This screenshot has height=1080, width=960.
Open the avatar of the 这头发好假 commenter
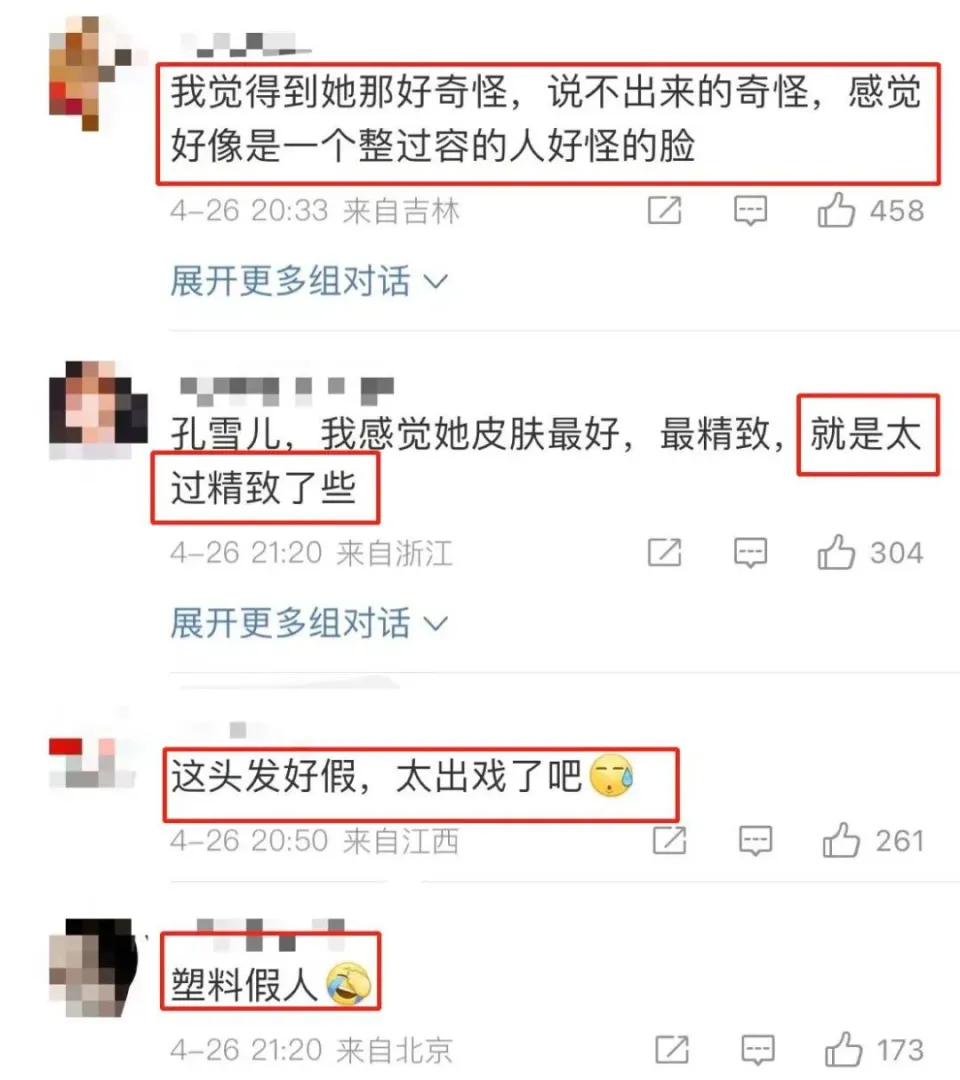coord(92,762)
